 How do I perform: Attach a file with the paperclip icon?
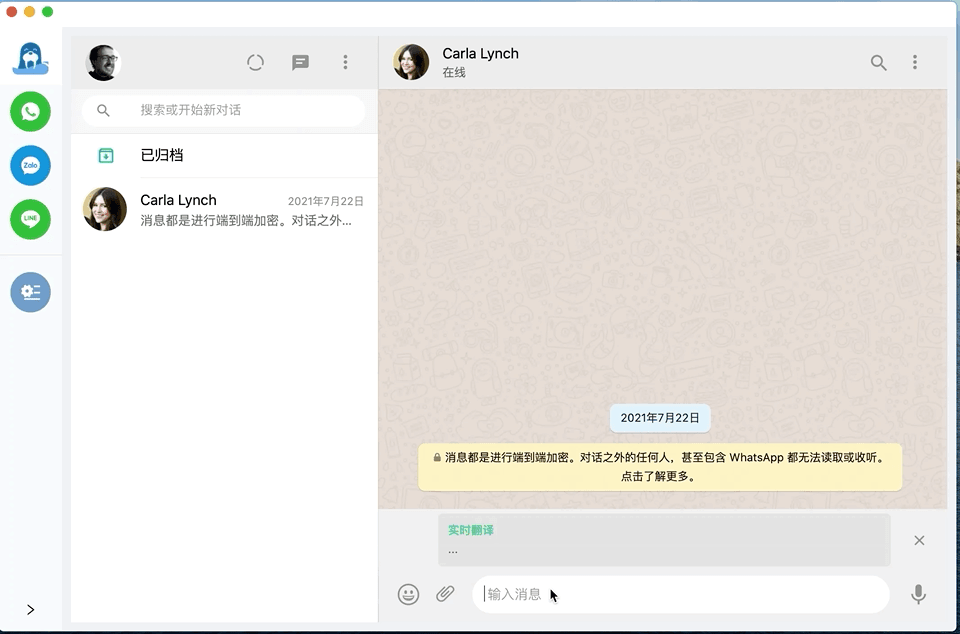click(x=445, y=593)
